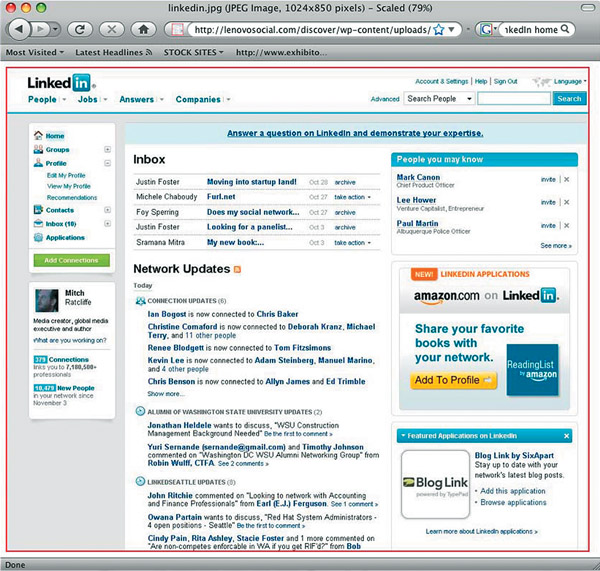The height and width of the screenshot is (571, 600).
Task: Click the LinkedIn search text field
Action: tap(514, 99)
